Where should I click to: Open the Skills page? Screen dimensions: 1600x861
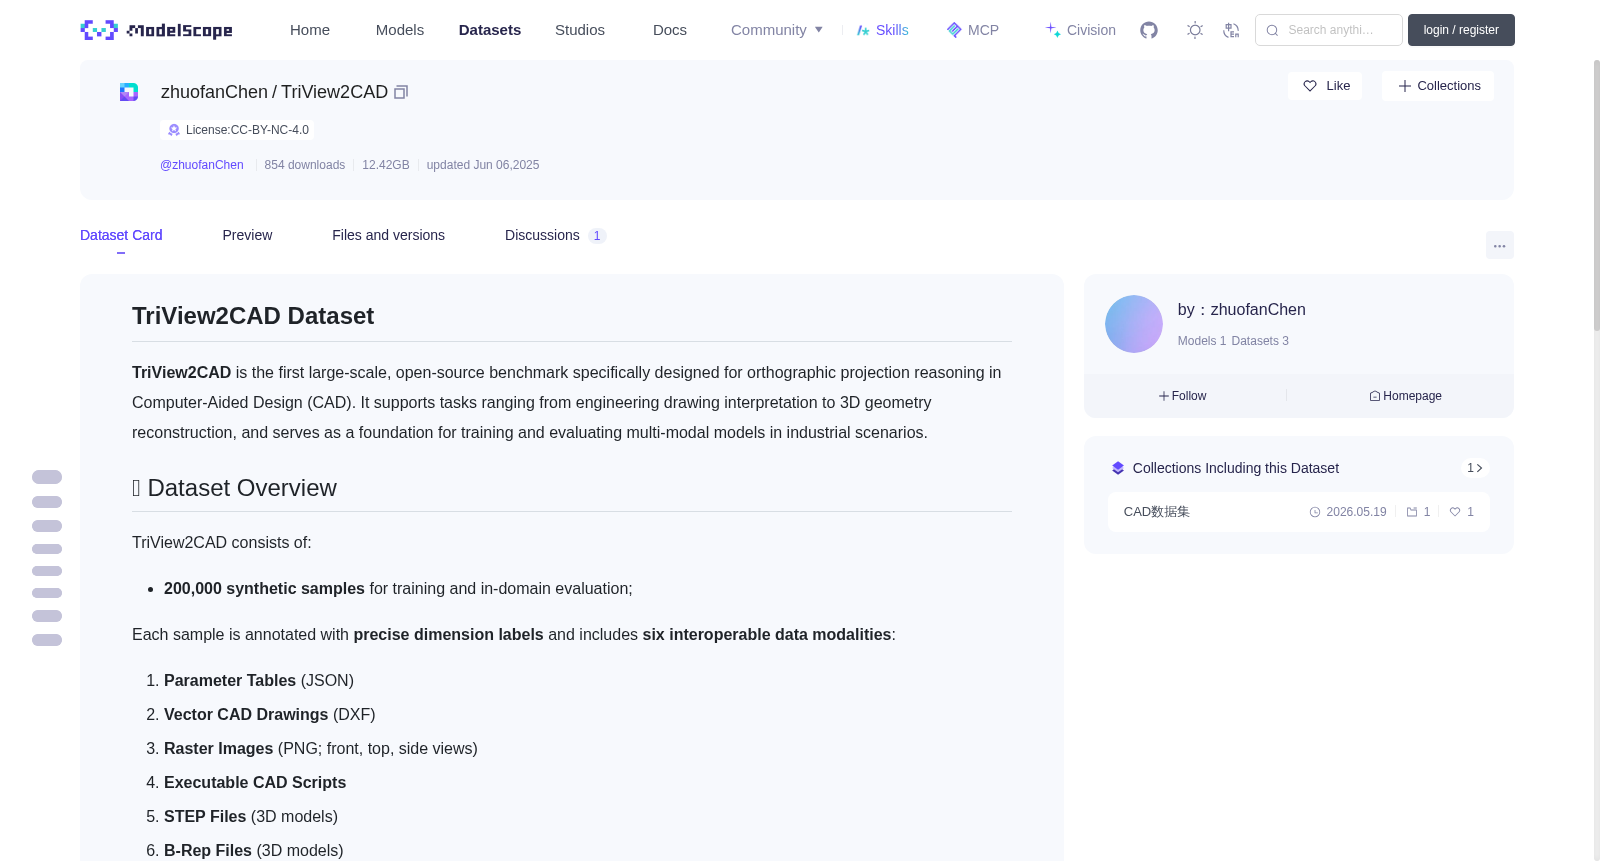pyautogui.click(x=883, y=30)
